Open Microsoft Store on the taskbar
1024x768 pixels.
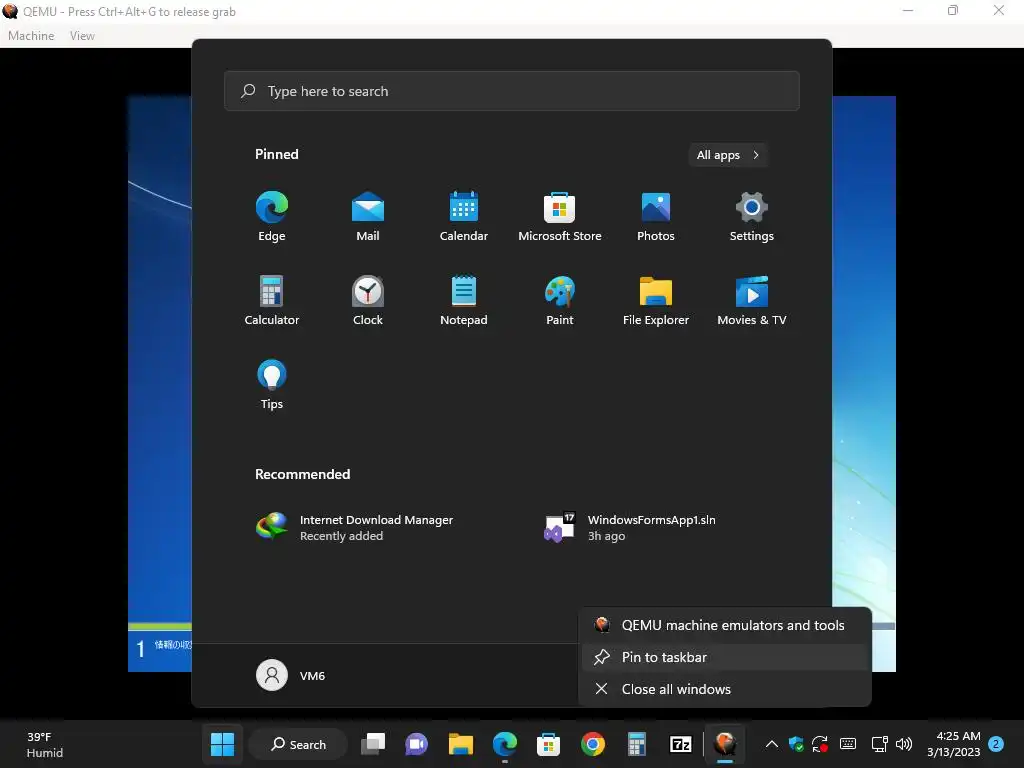coord(549,744)
